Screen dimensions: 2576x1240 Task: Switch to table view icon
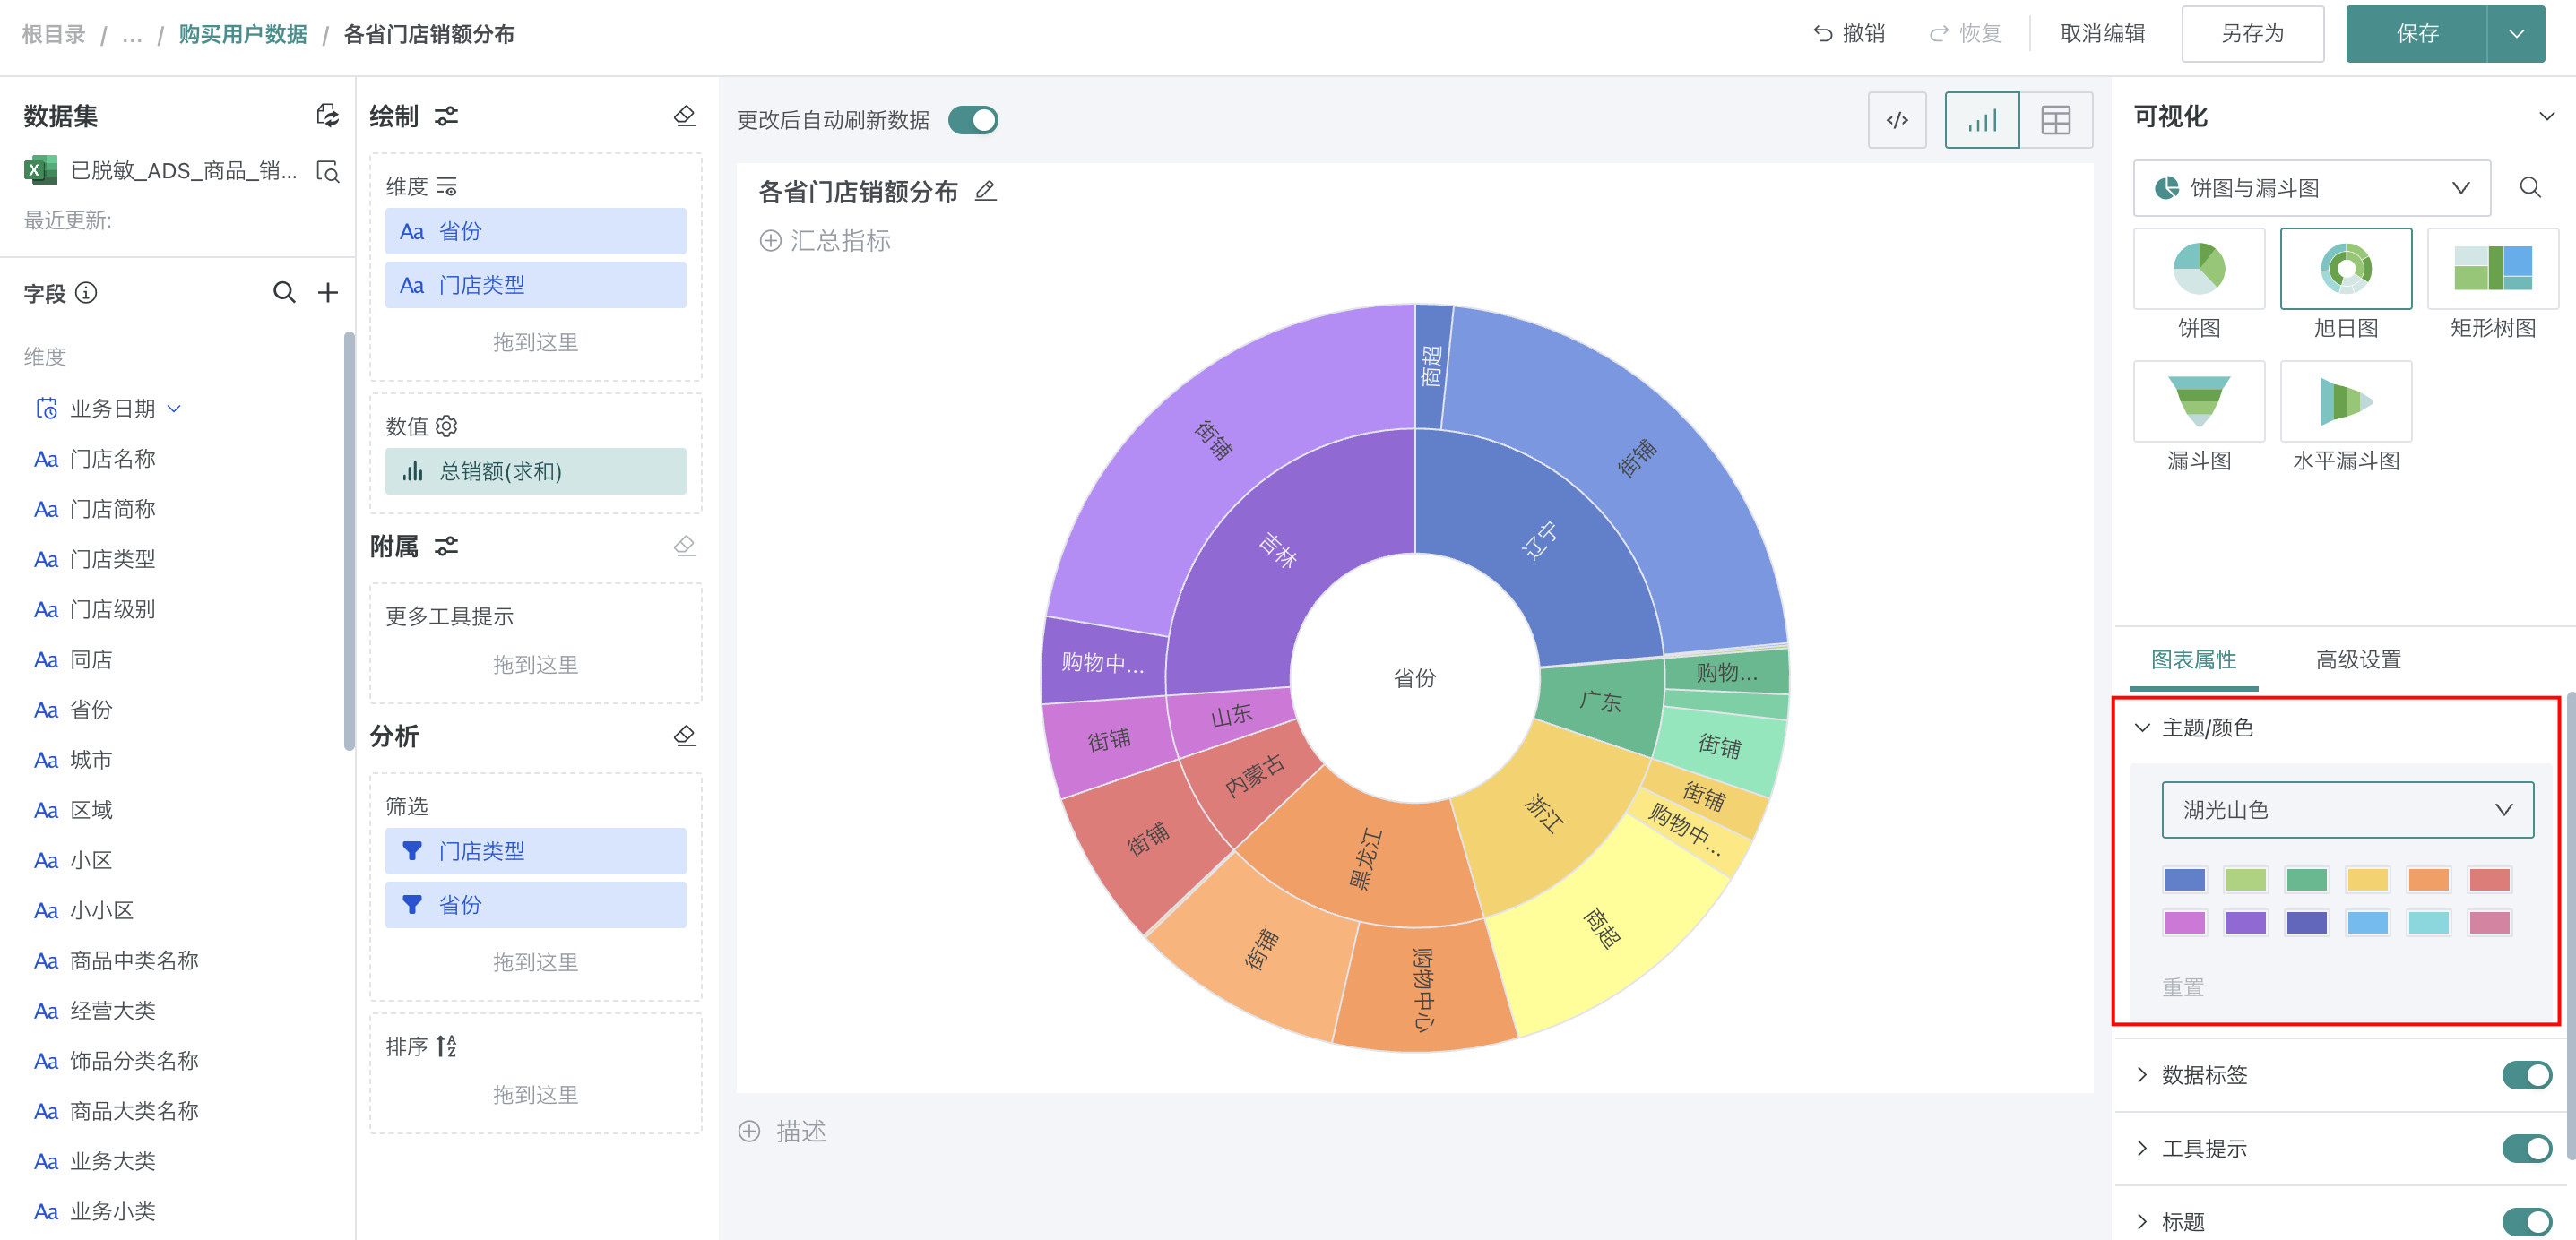click(2055, 120)
